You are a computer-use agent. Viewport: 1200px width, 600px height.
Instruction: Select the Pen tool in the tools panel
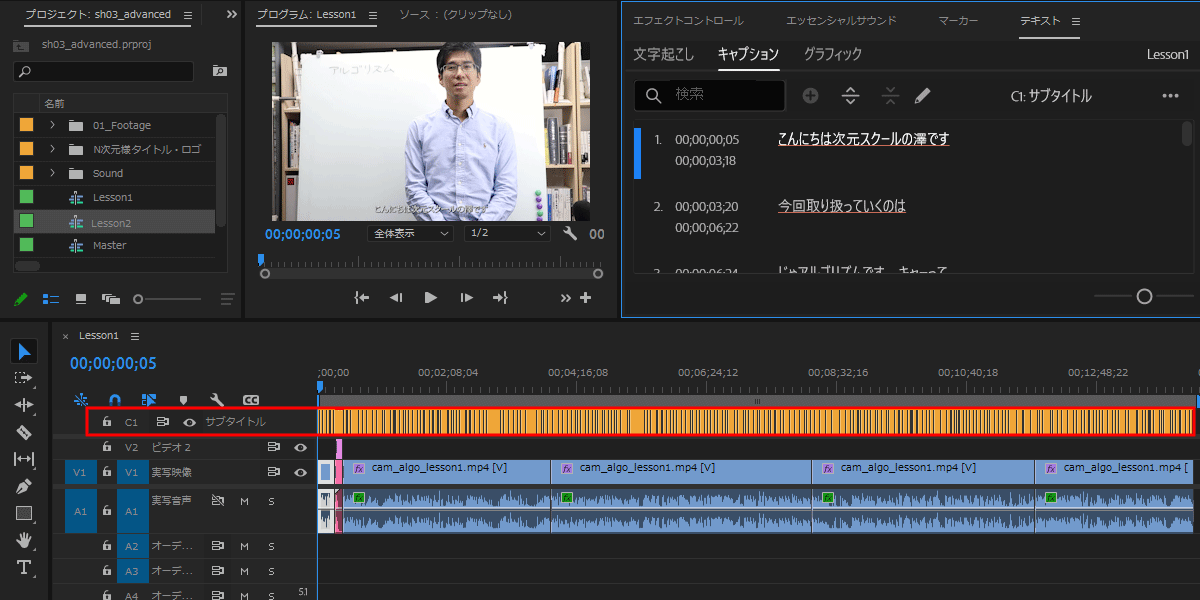point(24,486)
